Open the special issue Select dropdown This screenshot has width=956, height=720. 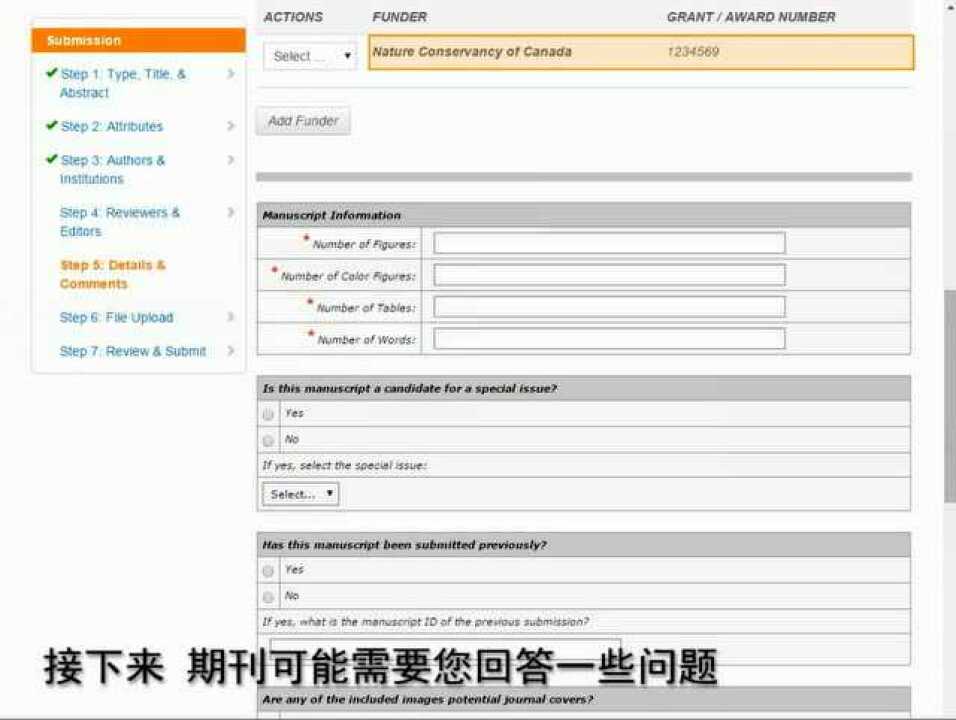(299, 493)
